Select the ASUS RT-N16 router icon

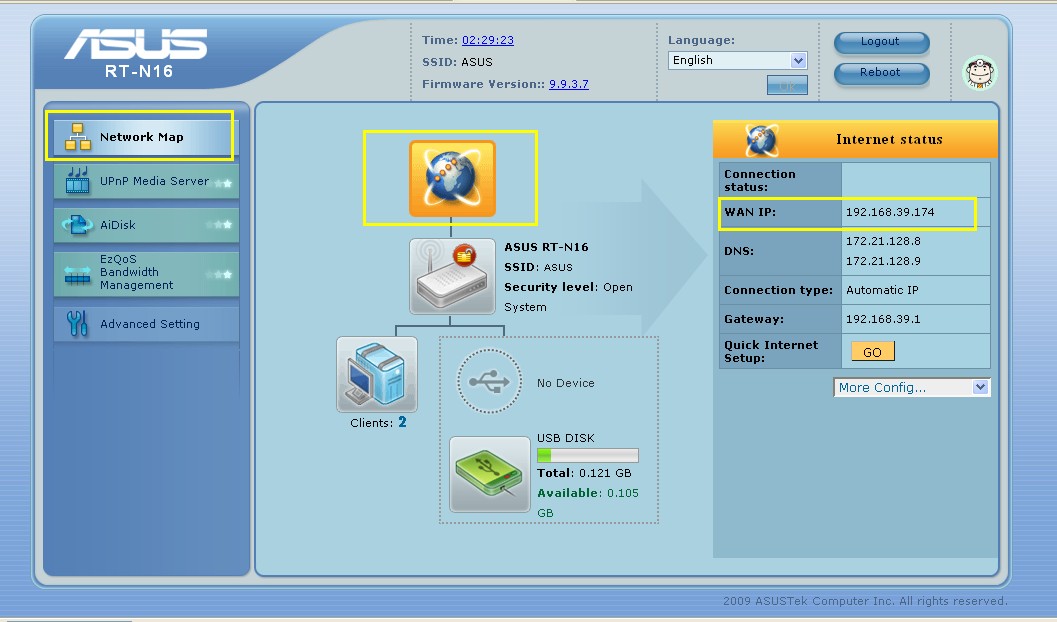[452, 276]
